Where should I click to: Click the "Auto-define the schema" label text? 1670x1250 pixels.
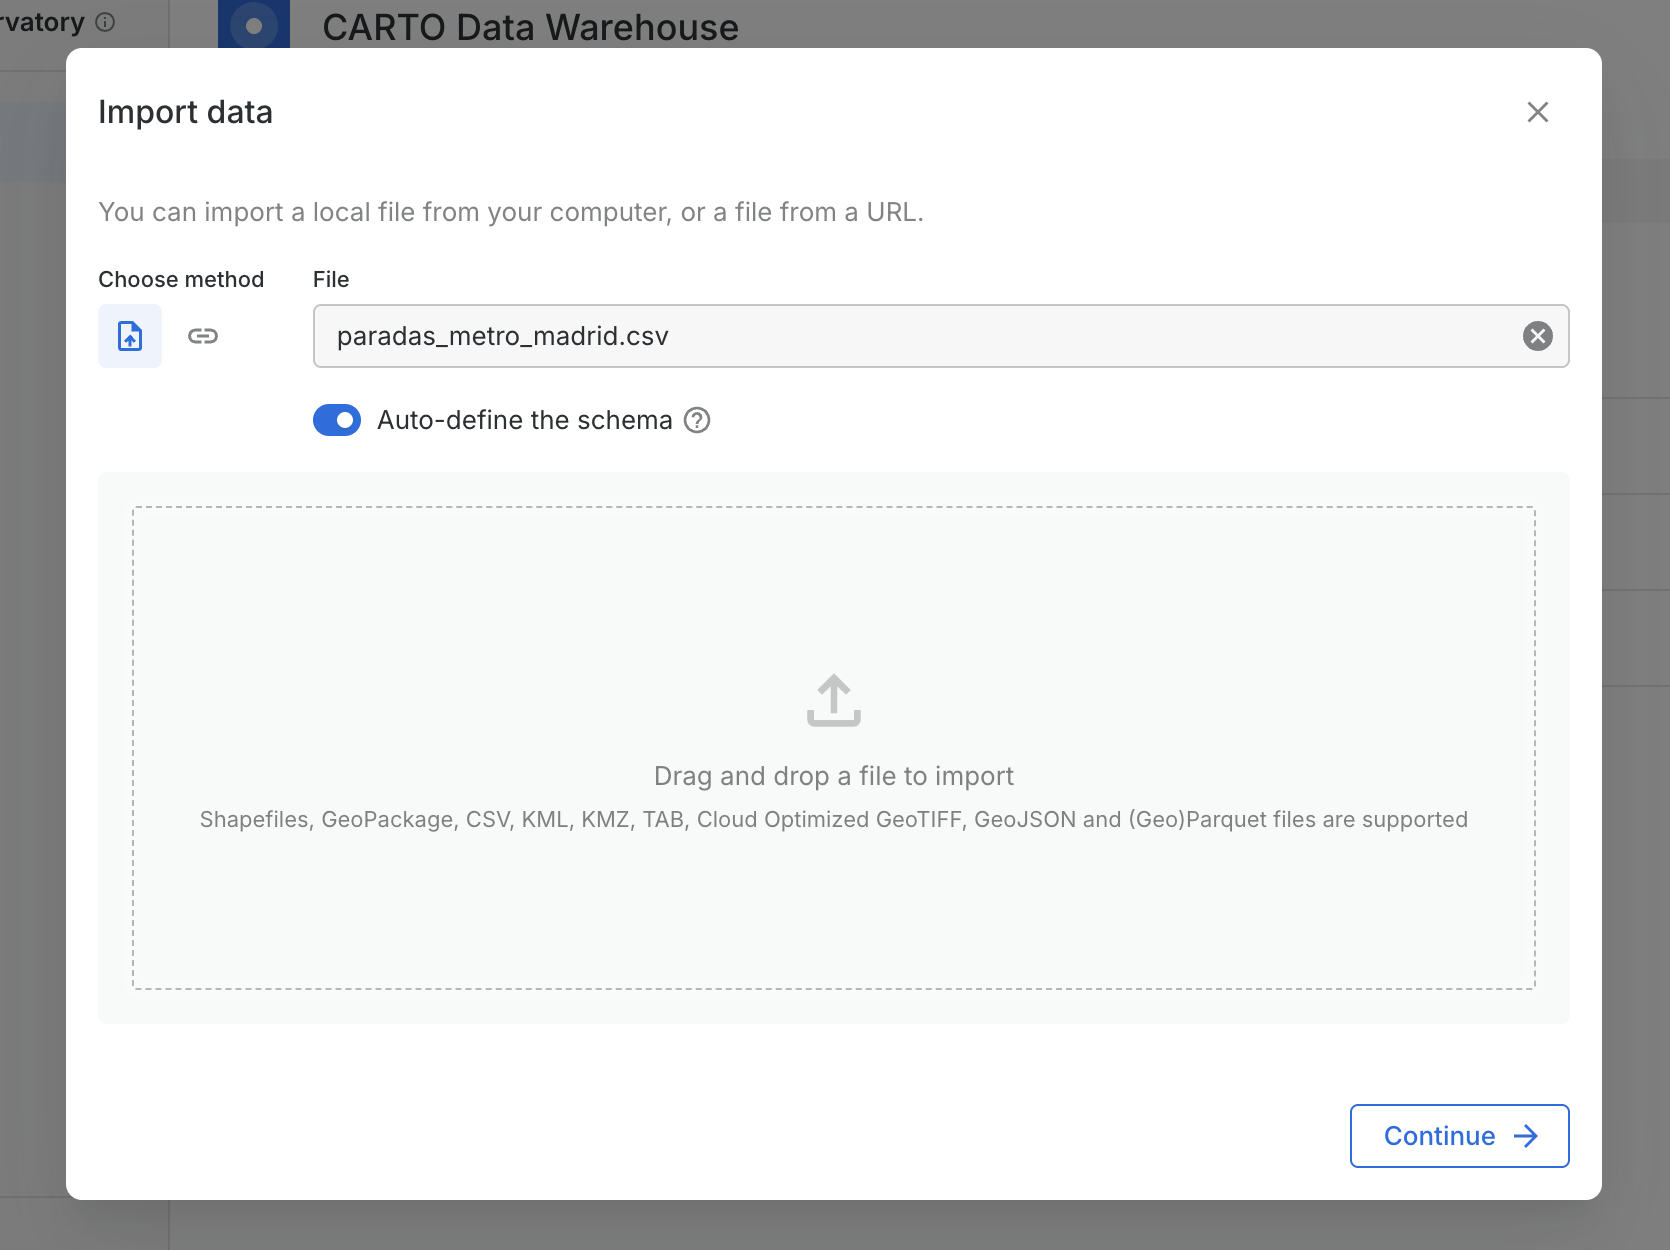tap(524, 420)
